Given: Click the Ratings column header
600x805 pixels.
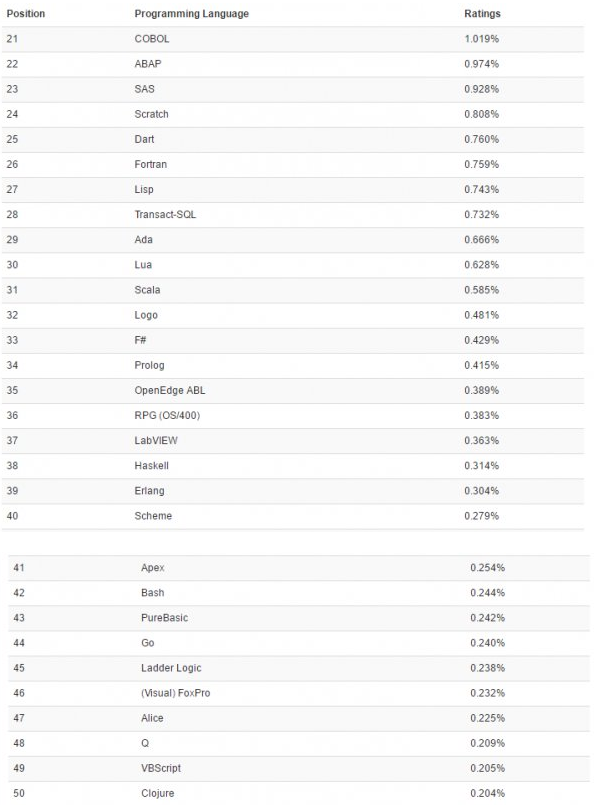Looking at the screenshot, I should point(482,14).
